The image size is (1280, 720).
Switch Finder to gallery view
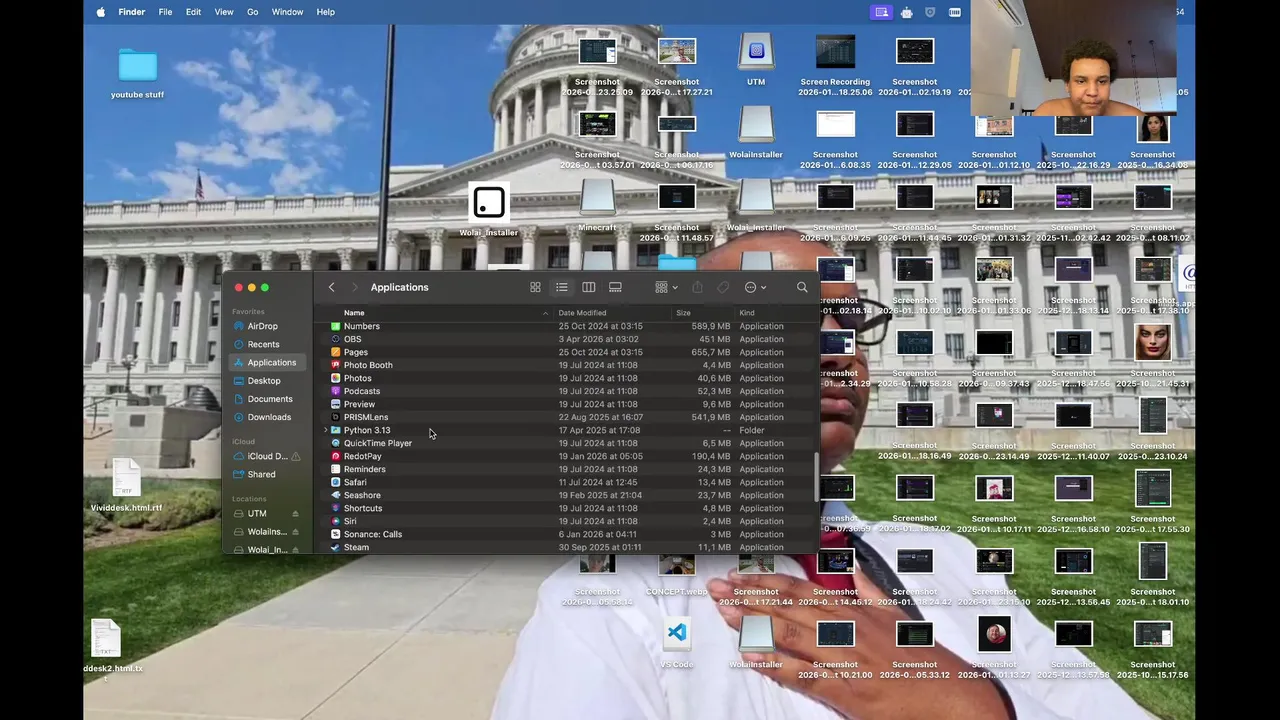(615, 287)
